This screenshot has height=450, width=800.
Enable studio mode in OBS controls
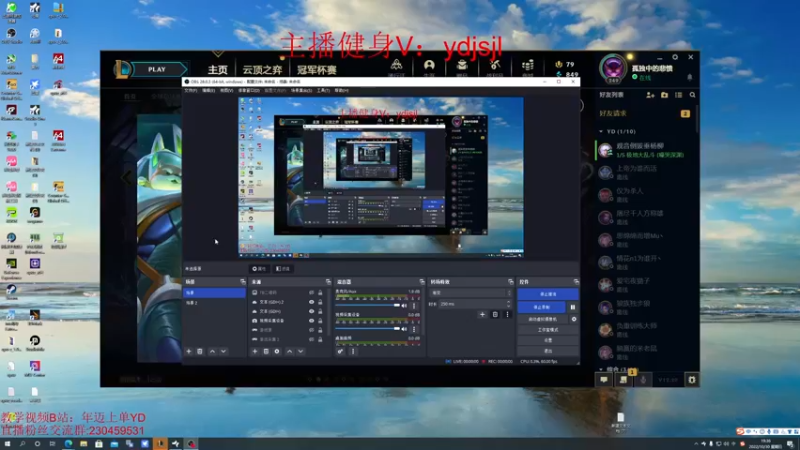(x=548, y=330)
